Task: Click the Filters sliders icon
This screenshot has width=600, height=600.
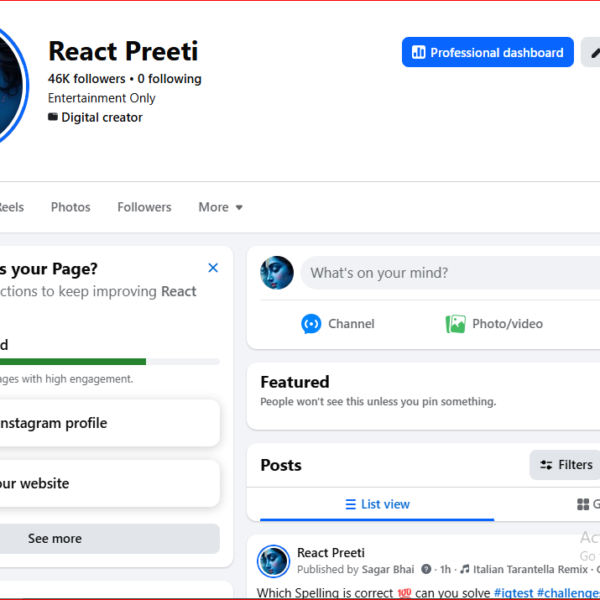Action: point(546,465)
